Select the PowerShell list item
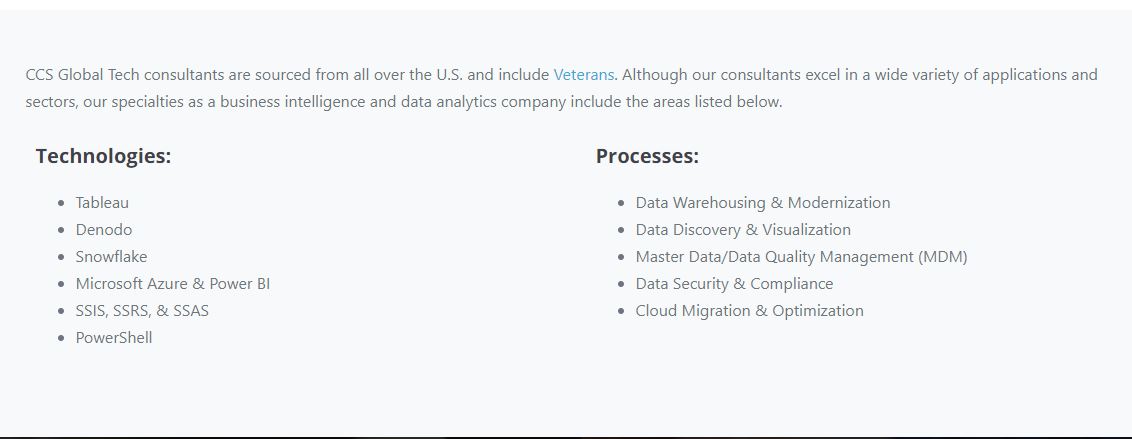This screenshot has width=1132, height=439. [x=114, y=338]
